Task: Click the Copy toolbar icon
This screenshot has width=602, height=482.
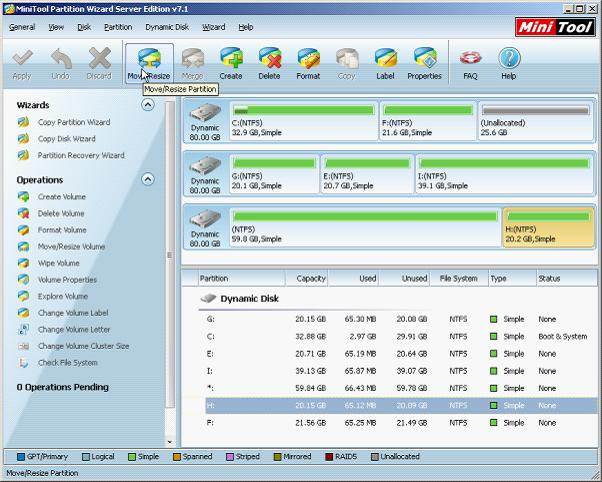Action: [347, 58]
